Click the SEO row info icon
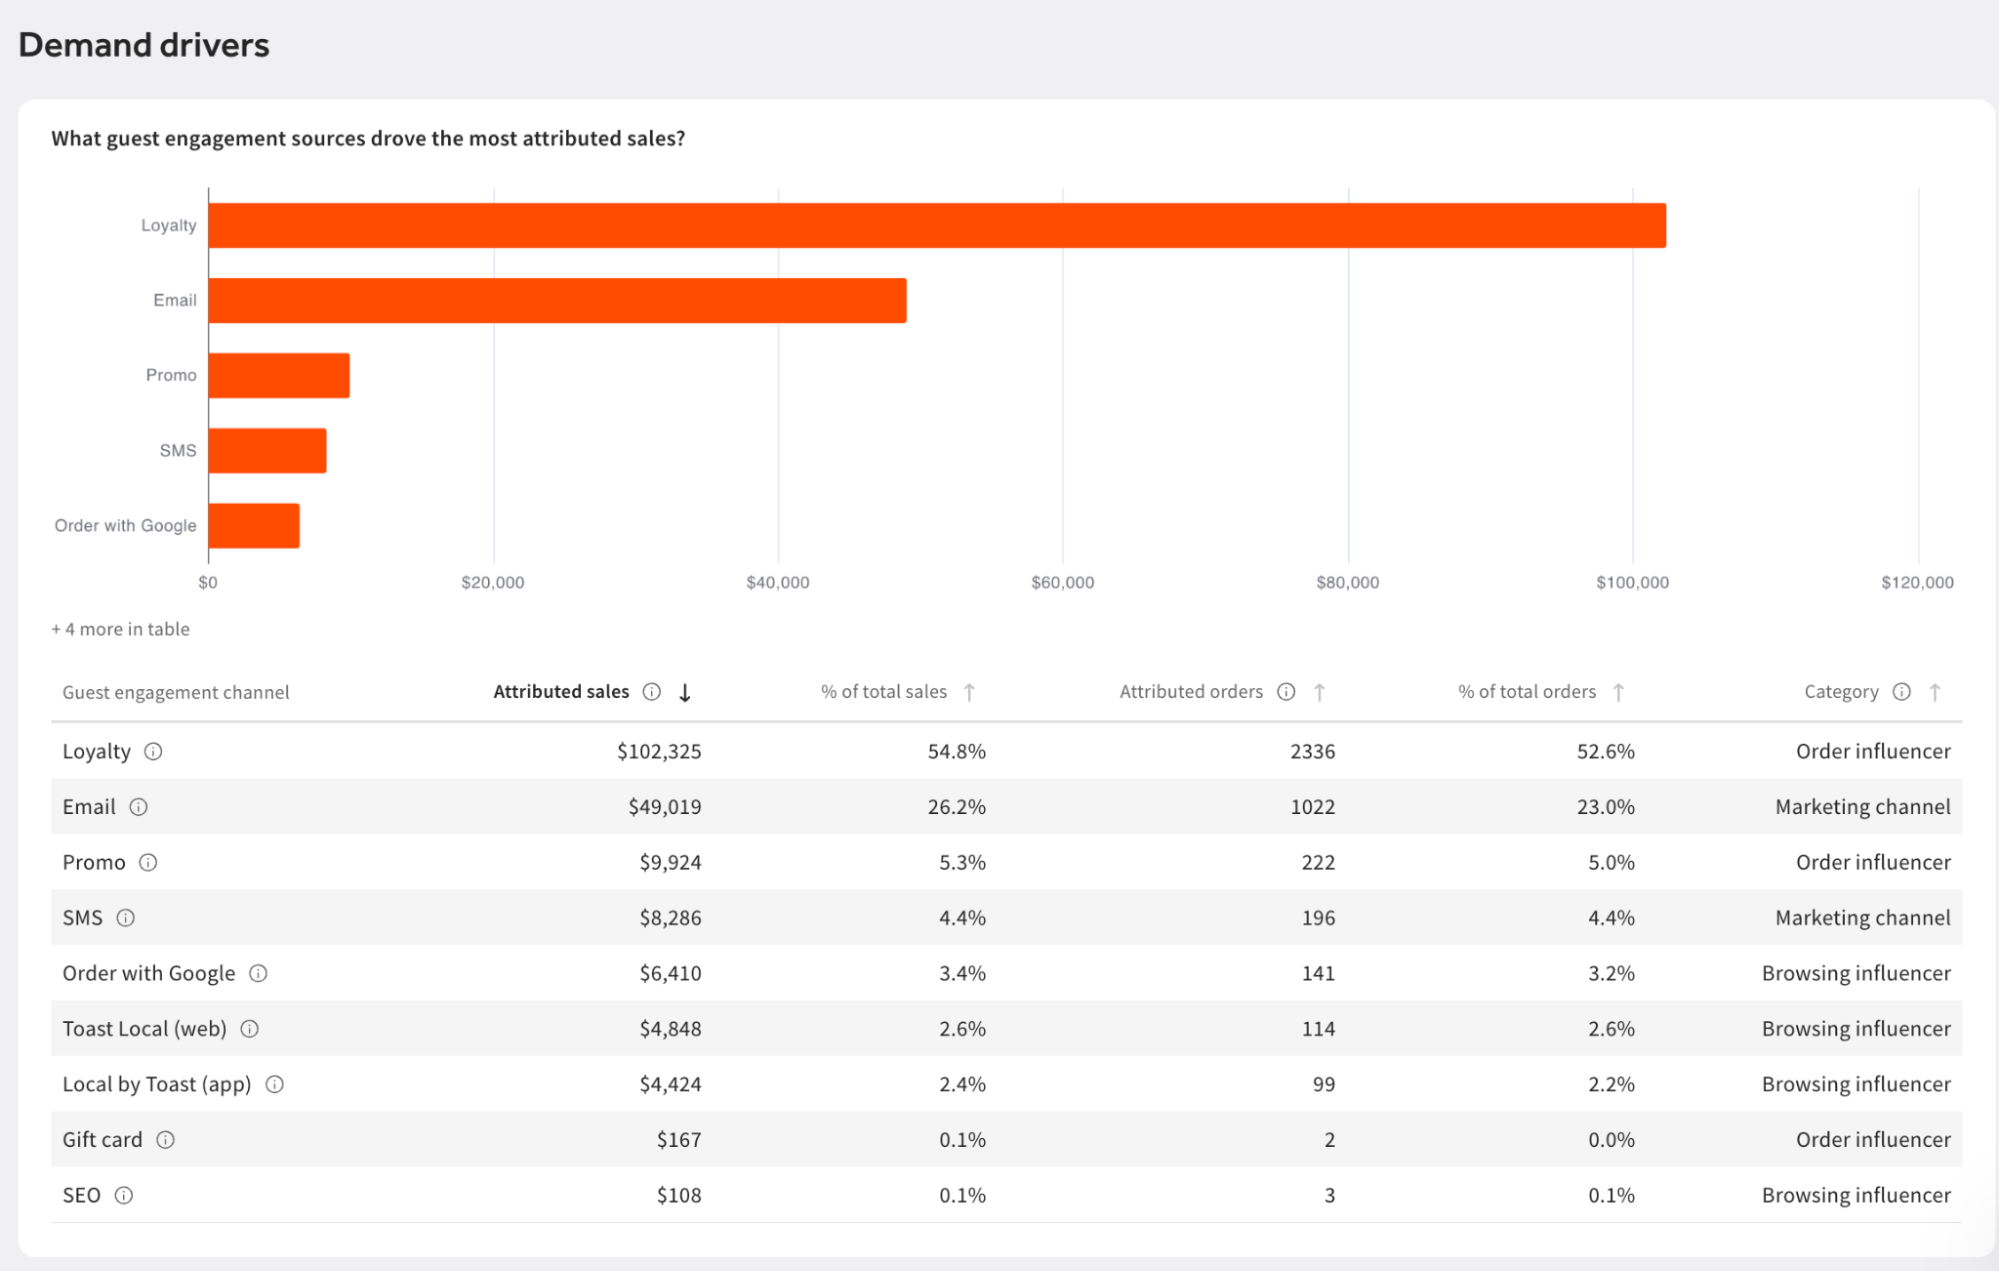 tap(124, 1196)
